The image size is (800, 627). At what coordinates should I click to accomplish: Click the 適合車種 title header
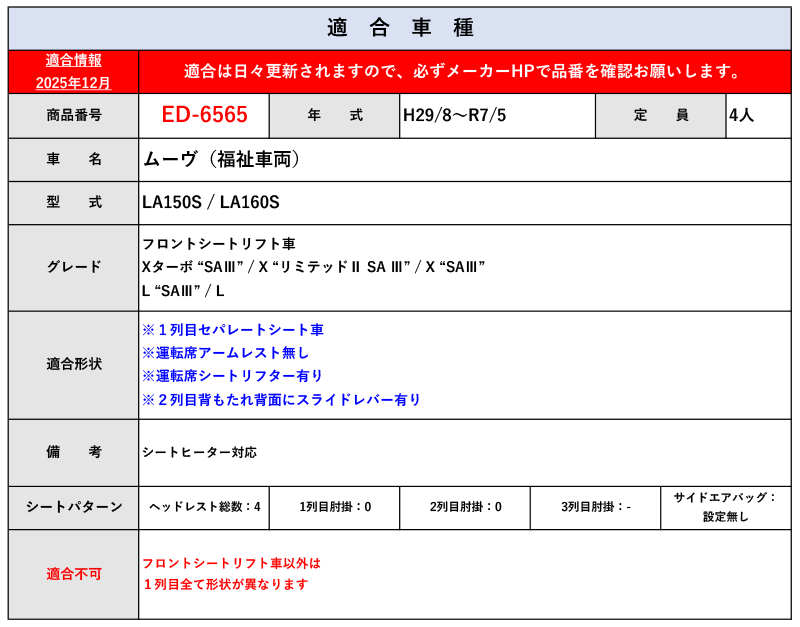[400, 28]
